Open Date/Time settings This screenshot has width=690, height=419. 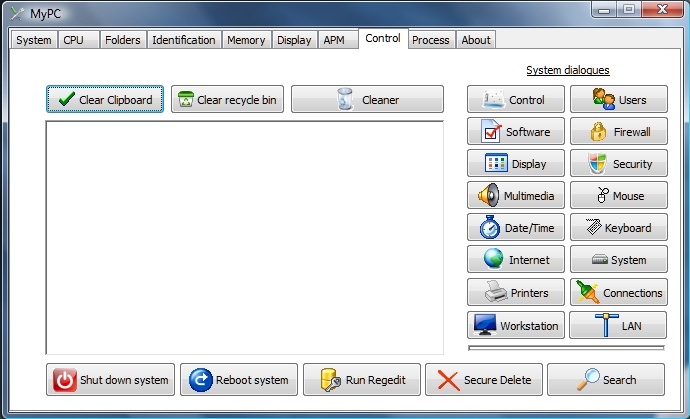(516, 228)
